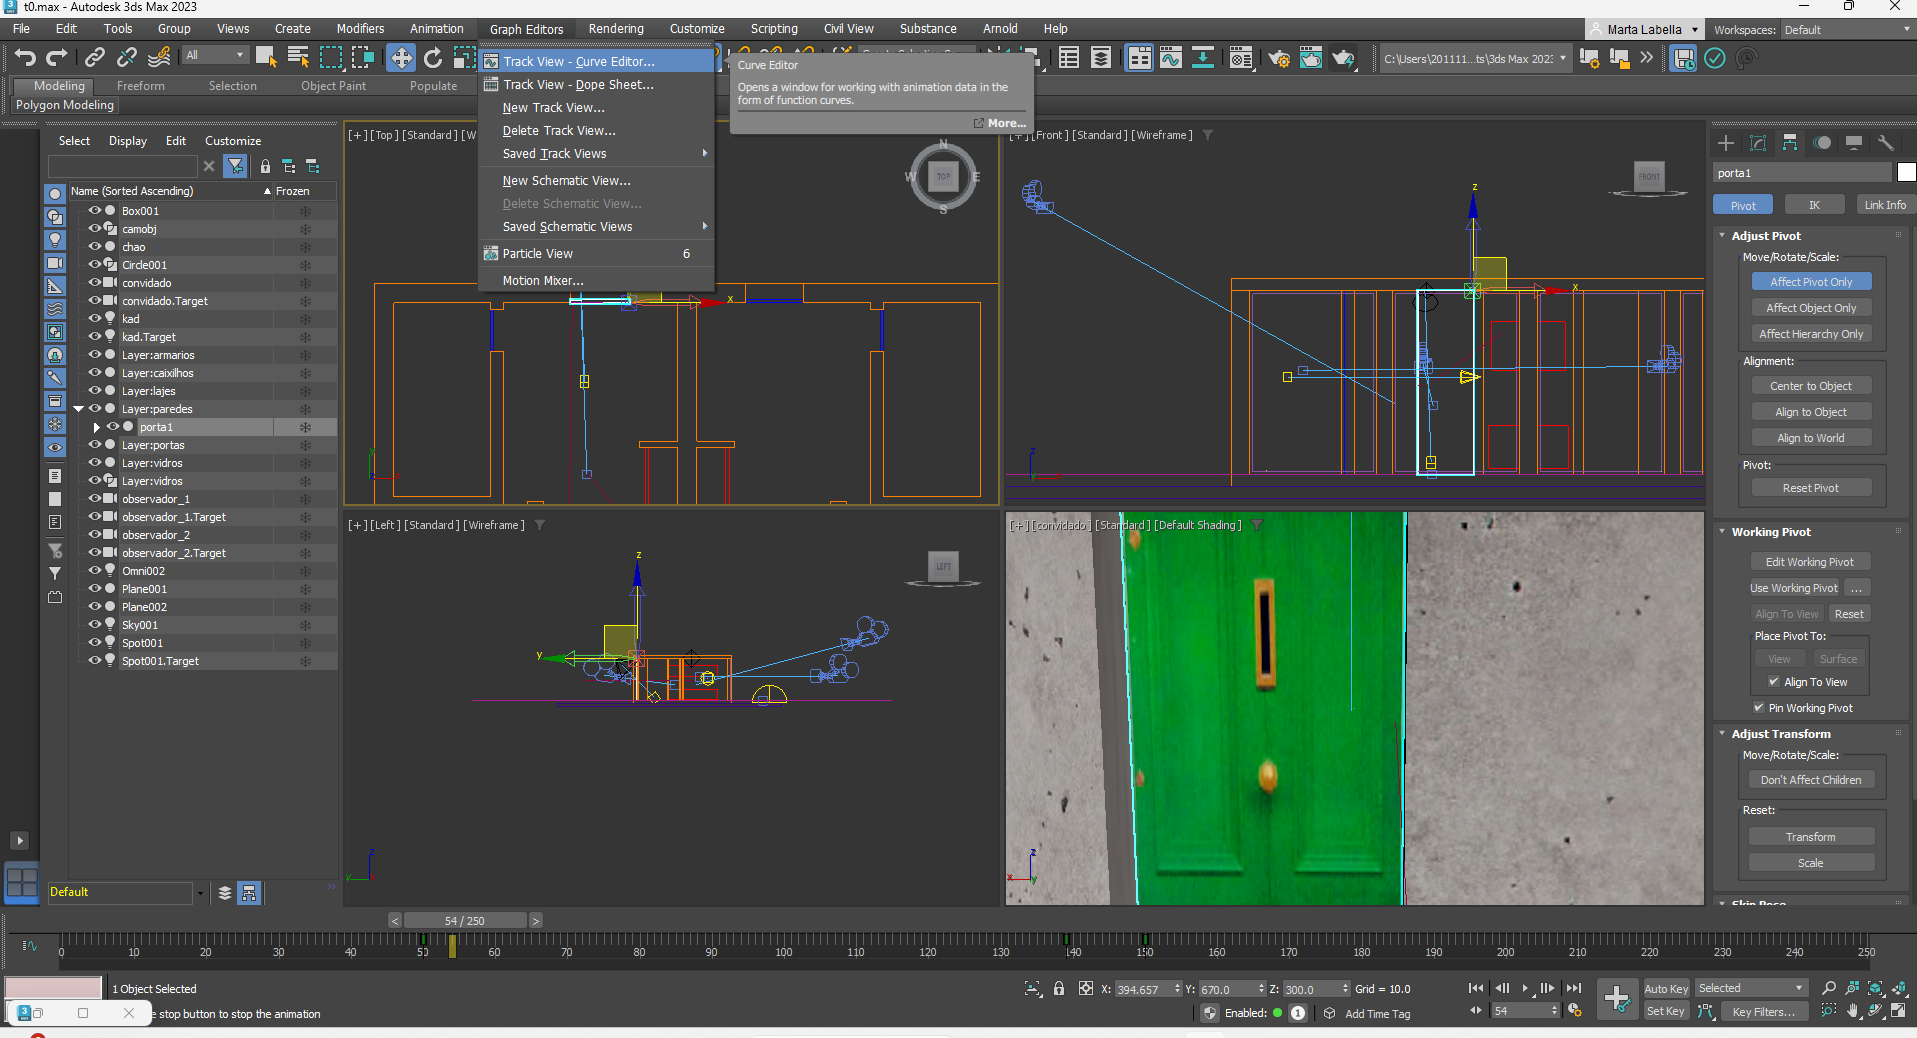Toggle the Align To View checkbox

coord(1774,682)
